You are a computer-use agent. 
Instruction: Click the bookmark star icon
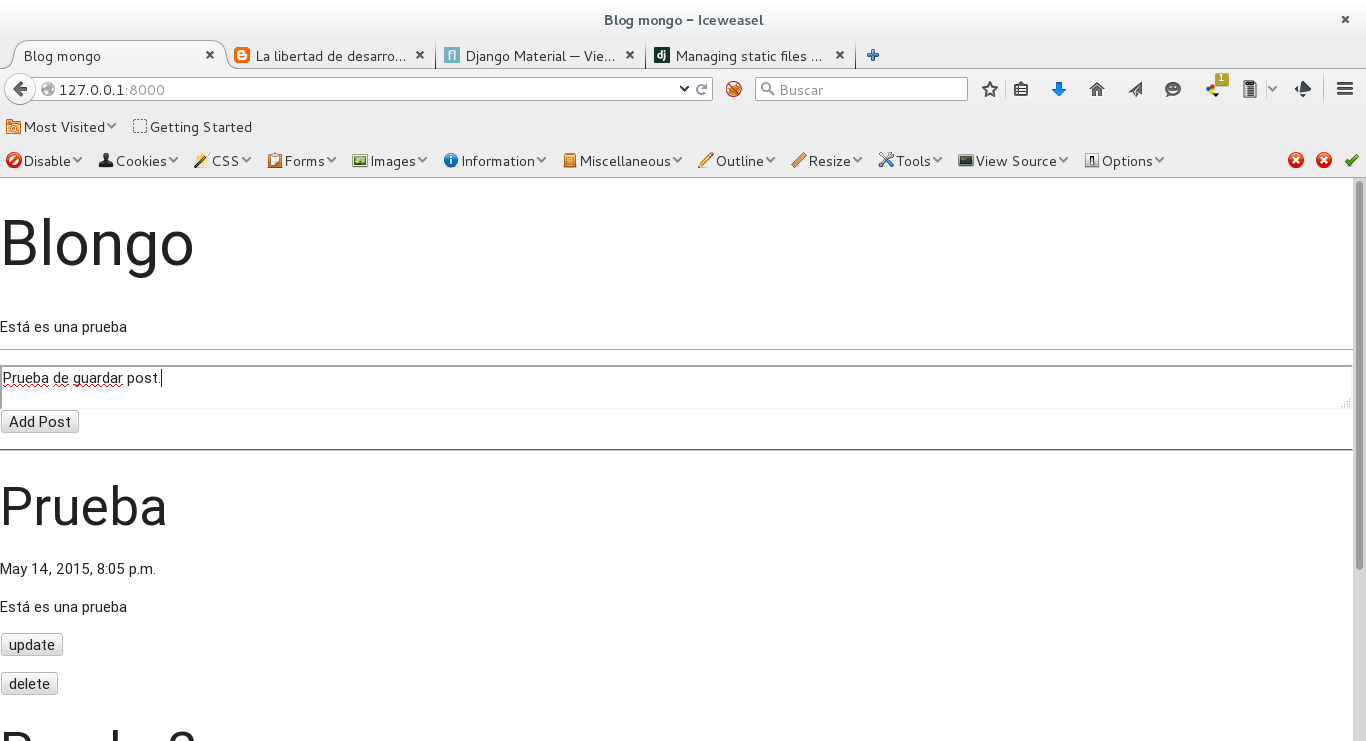click(990, 90)
